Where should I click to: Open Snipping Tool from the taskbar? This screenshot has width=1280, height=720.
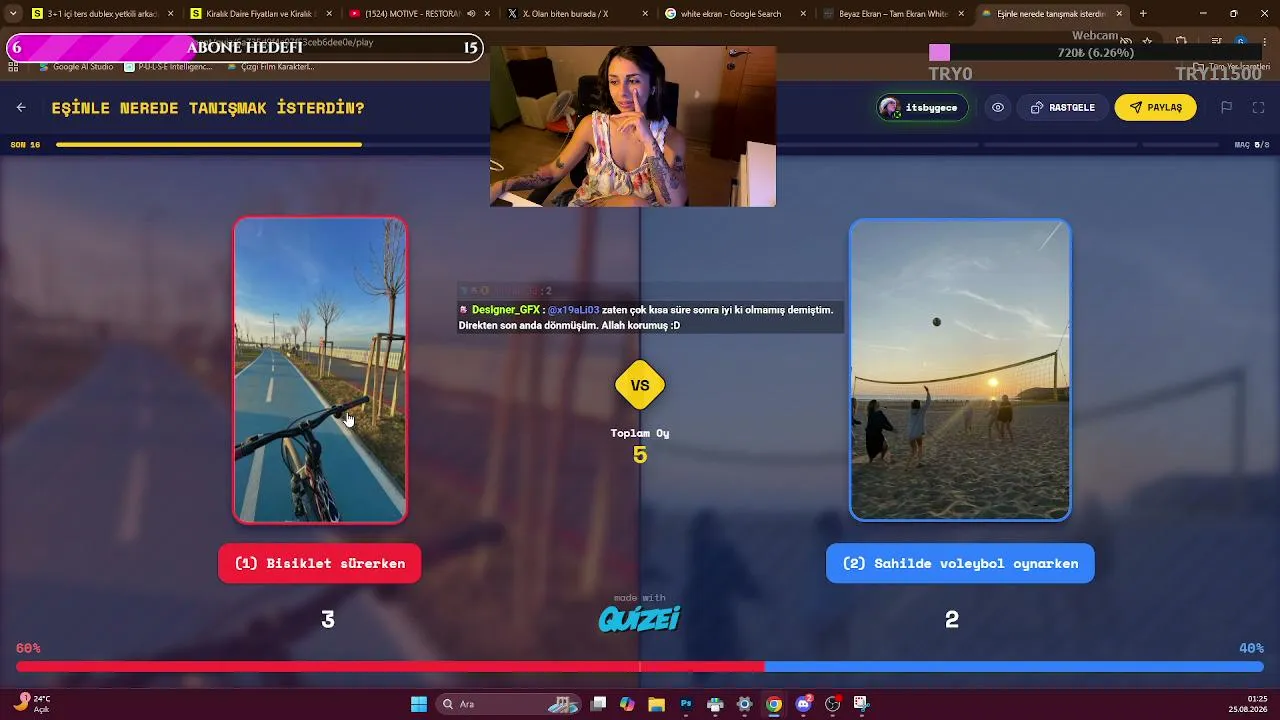(861, 704)
